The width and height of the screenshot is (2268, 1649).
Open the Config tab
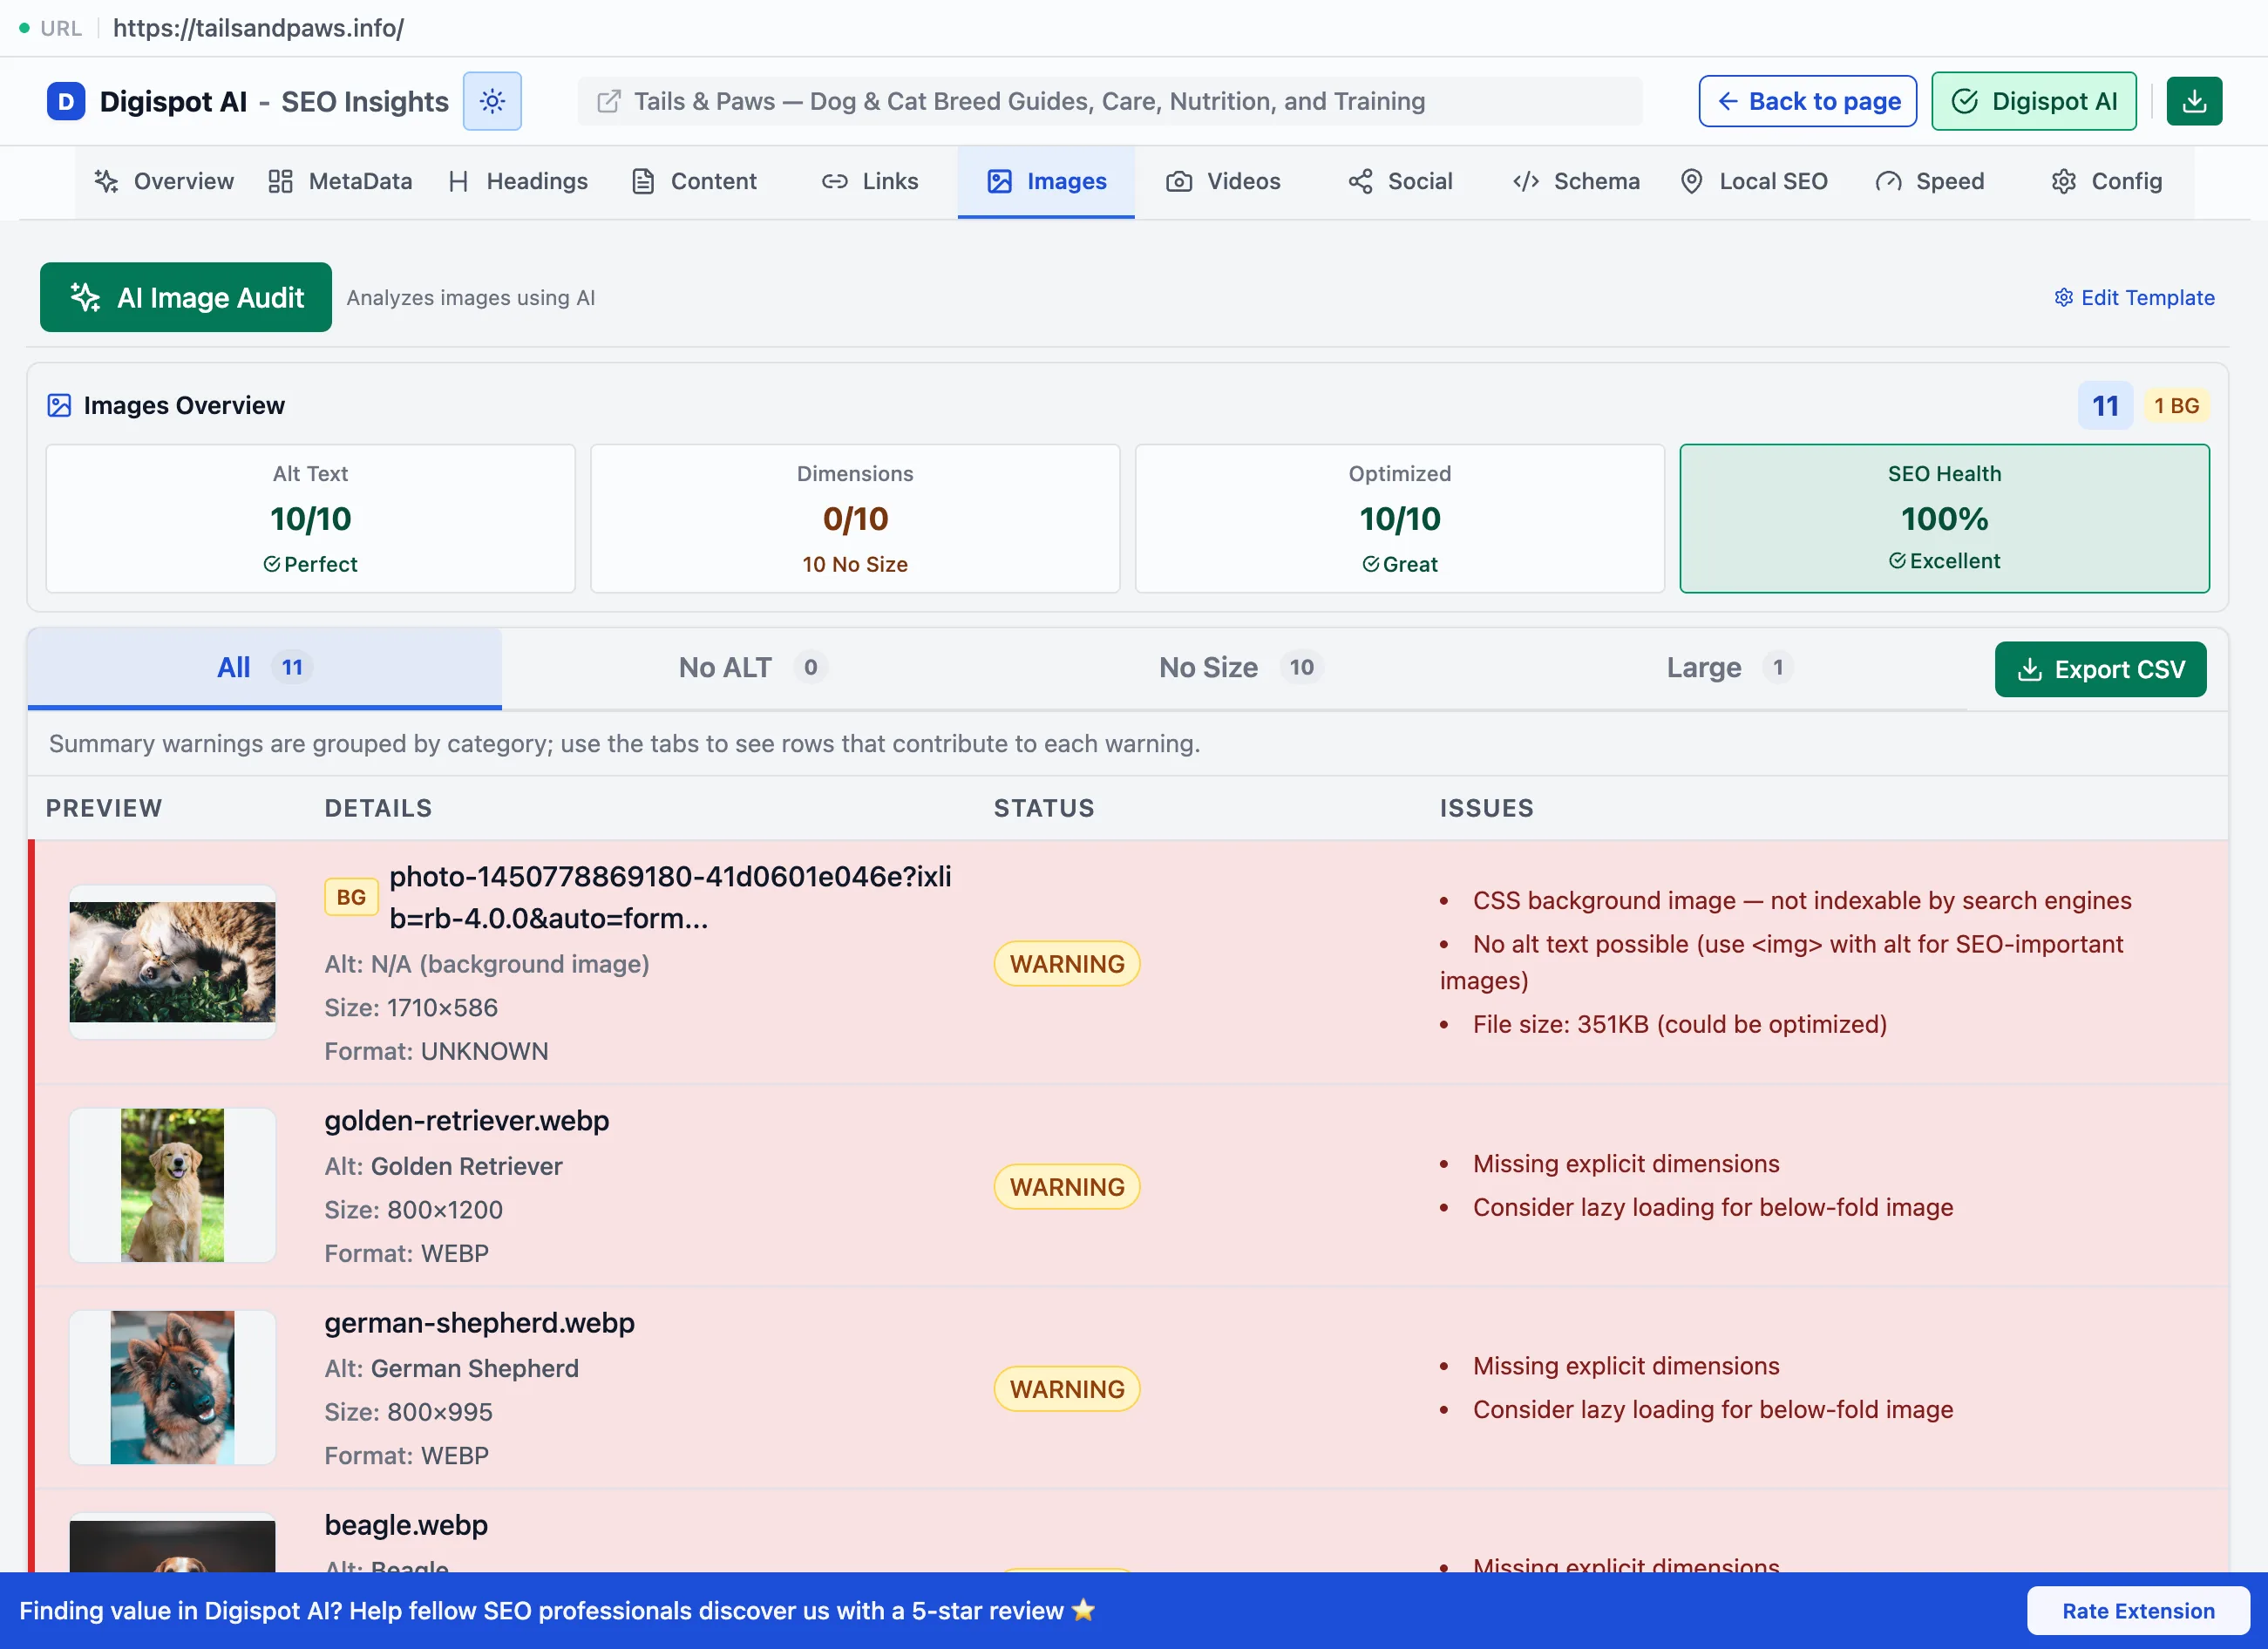(2106, 181)
